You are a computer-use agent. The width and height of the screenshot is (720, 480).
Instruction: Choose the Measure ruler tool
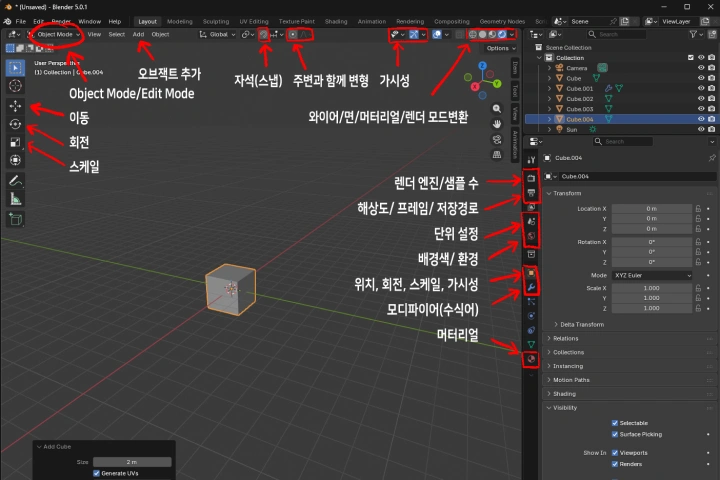[15, 199]
